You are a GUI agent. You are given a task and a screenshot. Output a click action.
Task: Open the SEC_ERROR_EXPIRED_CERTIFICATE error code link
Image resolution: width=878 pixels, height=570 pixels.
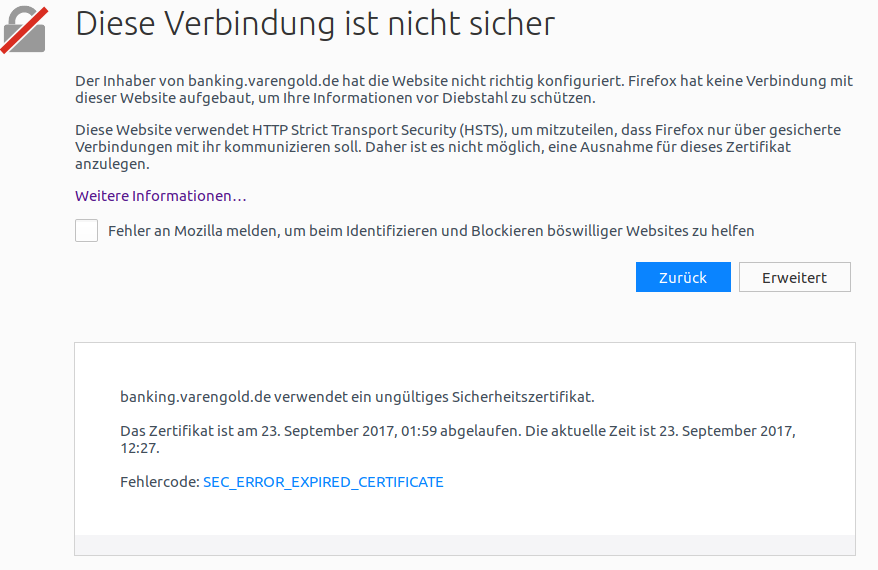tap(323, 482)
